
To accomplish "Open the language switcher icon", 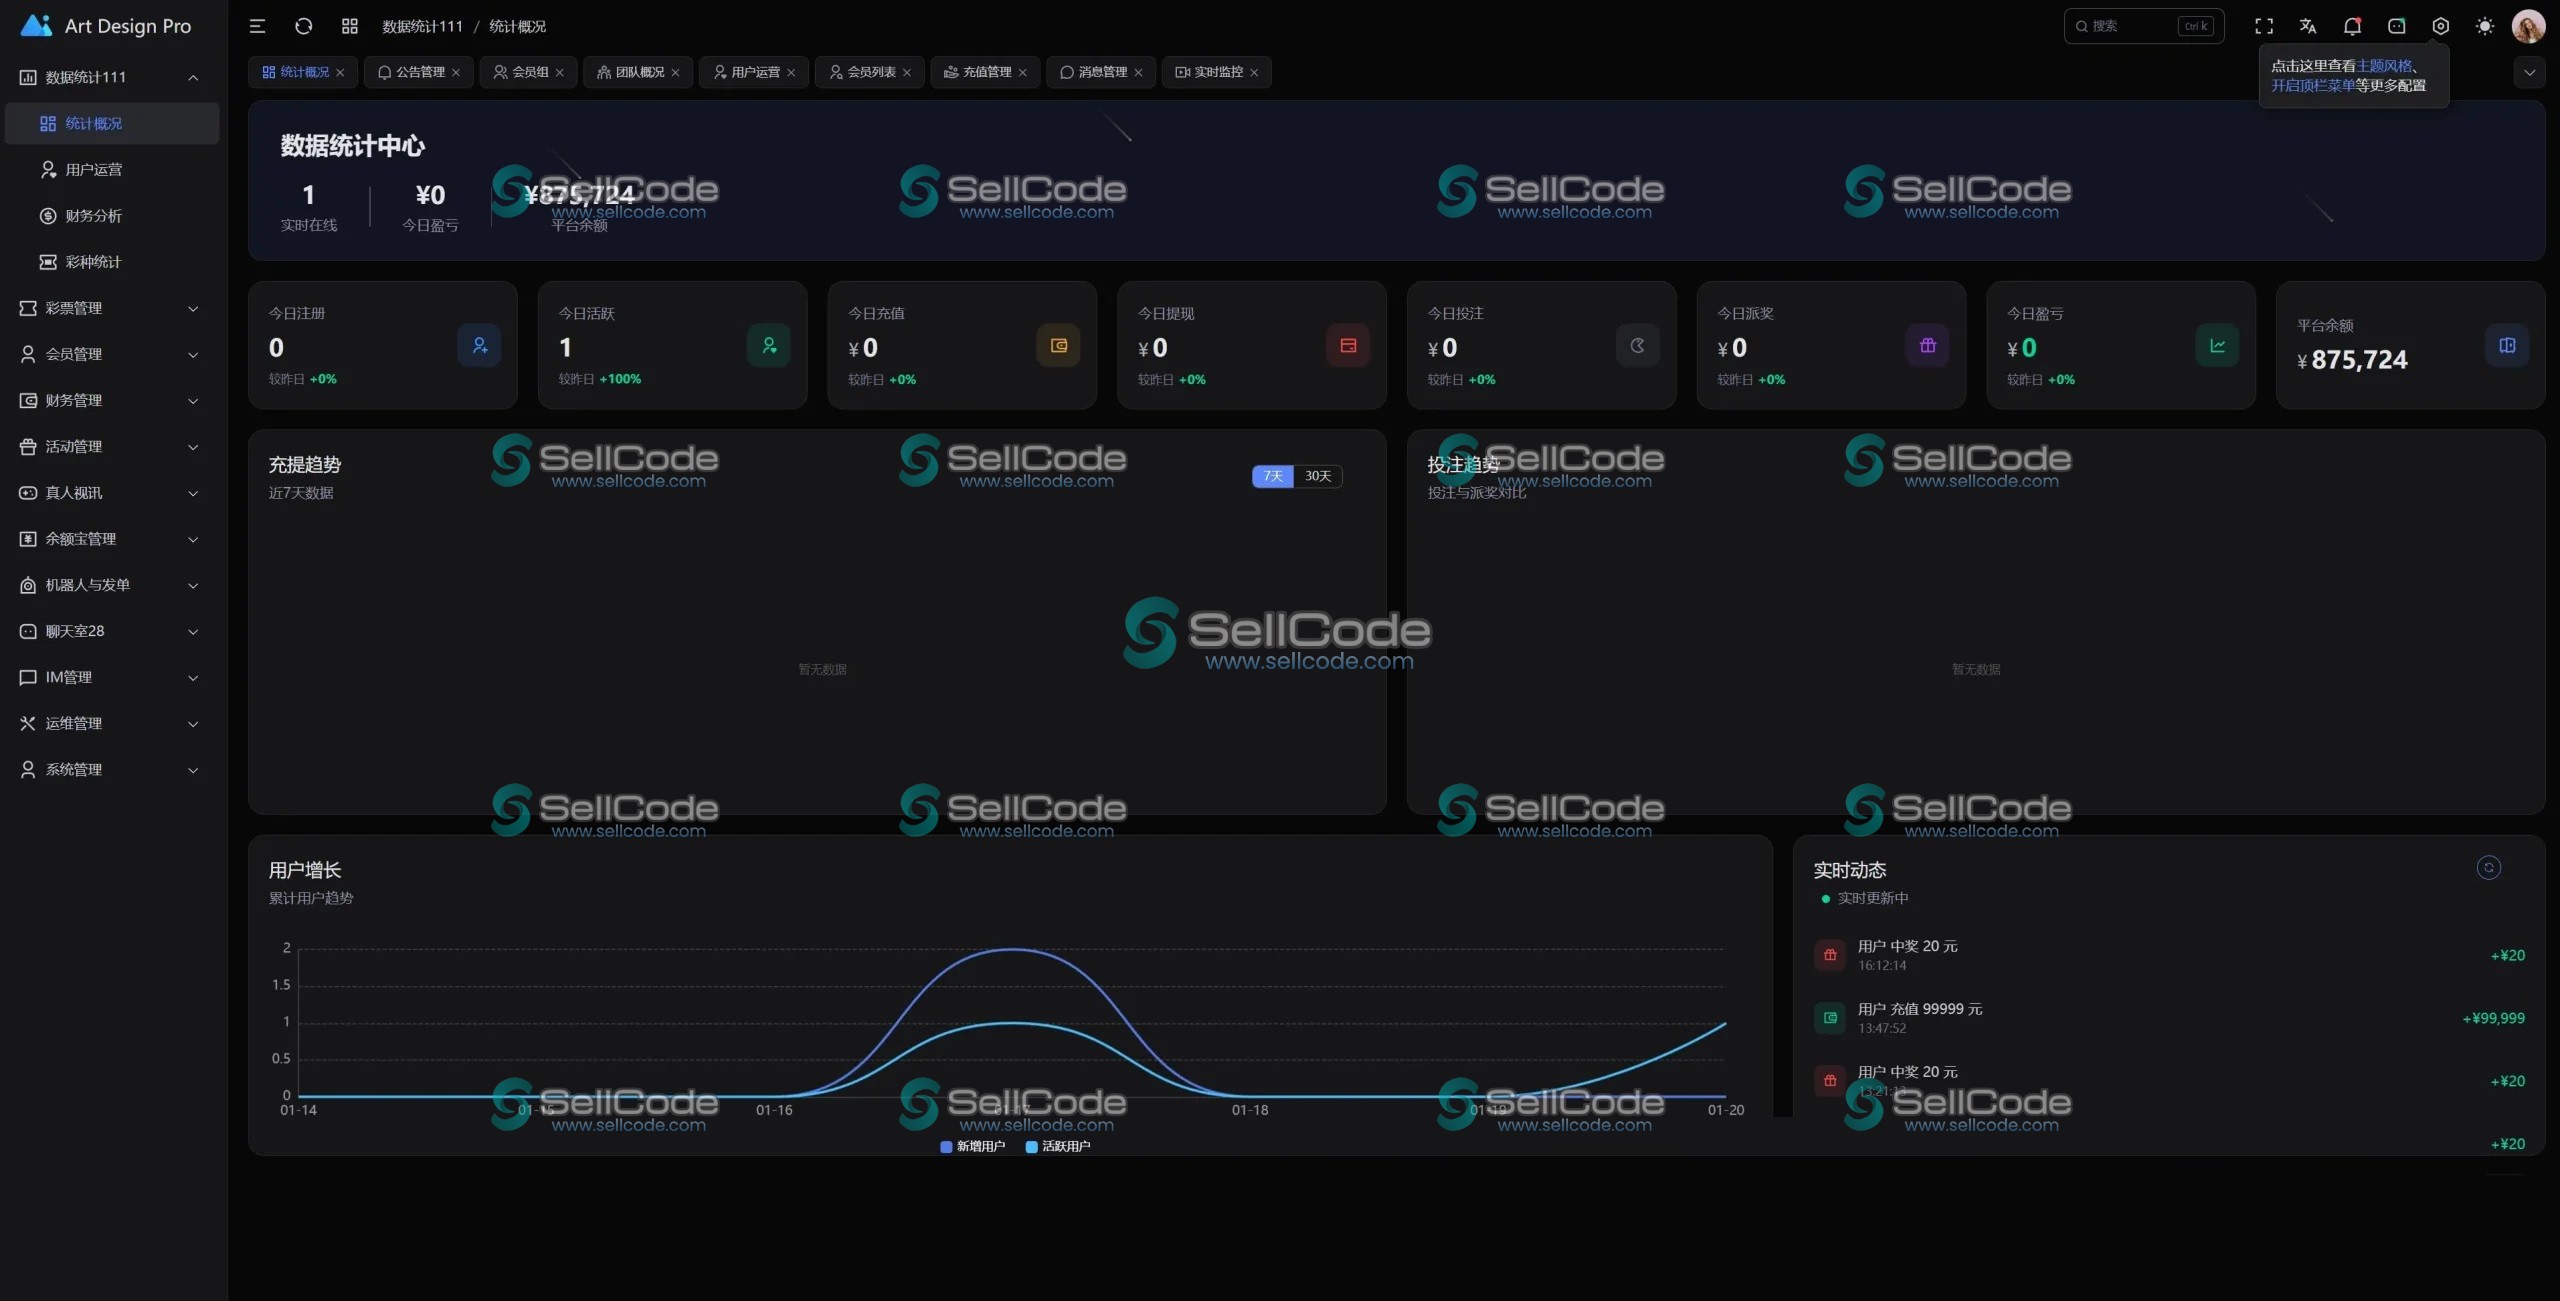I will pos(2308,26).
